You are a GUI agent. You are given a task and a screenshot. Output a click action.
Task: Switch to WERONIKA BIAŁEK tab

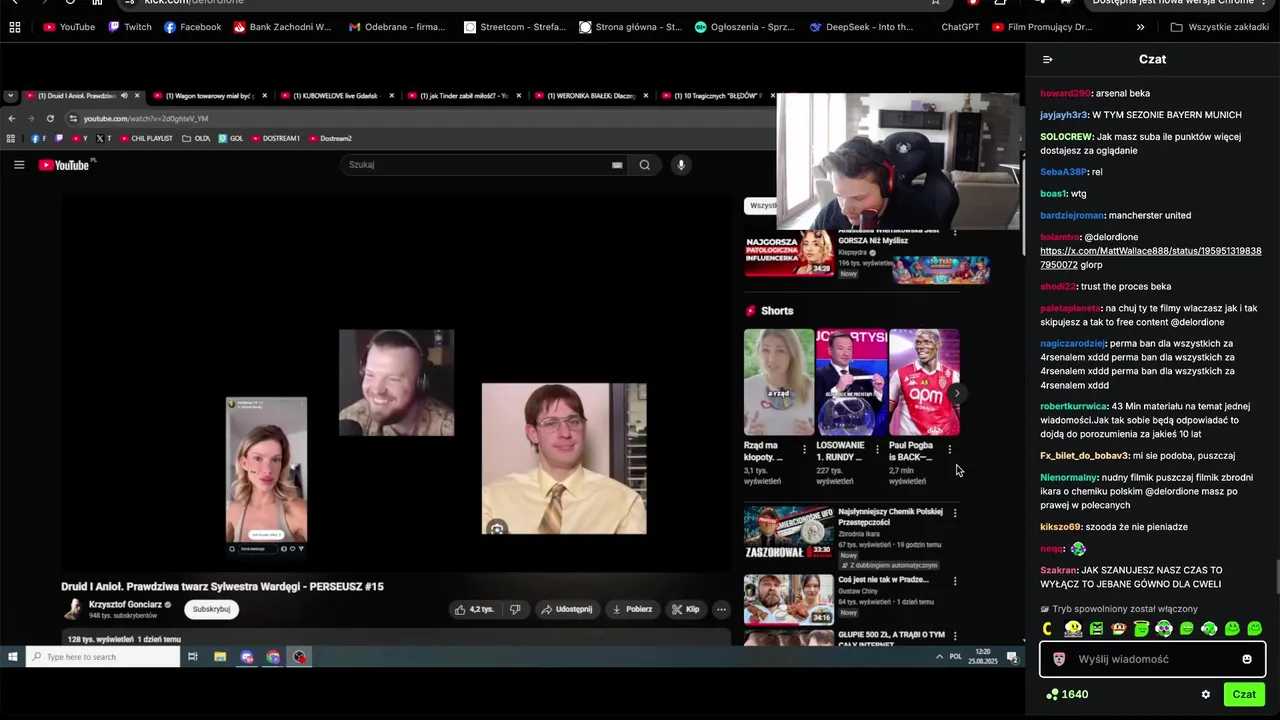click(591, 96)
